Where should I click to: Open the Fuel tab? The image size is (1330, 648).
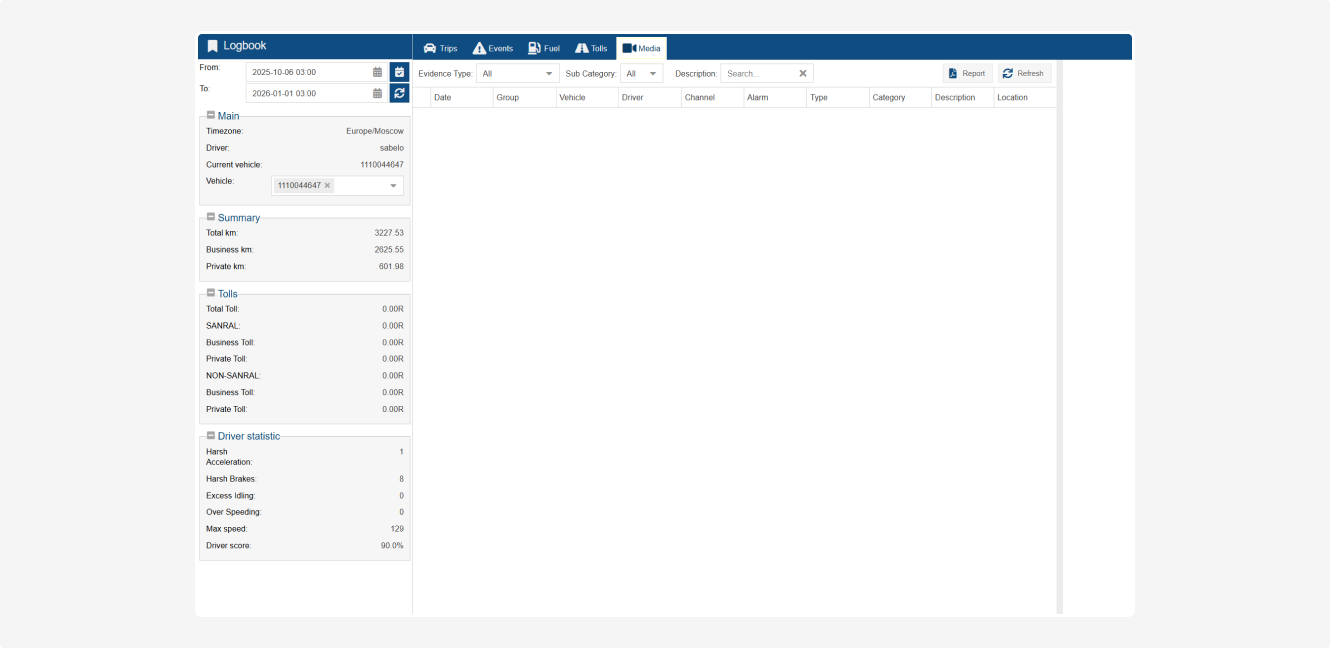(x=544, y=48)
